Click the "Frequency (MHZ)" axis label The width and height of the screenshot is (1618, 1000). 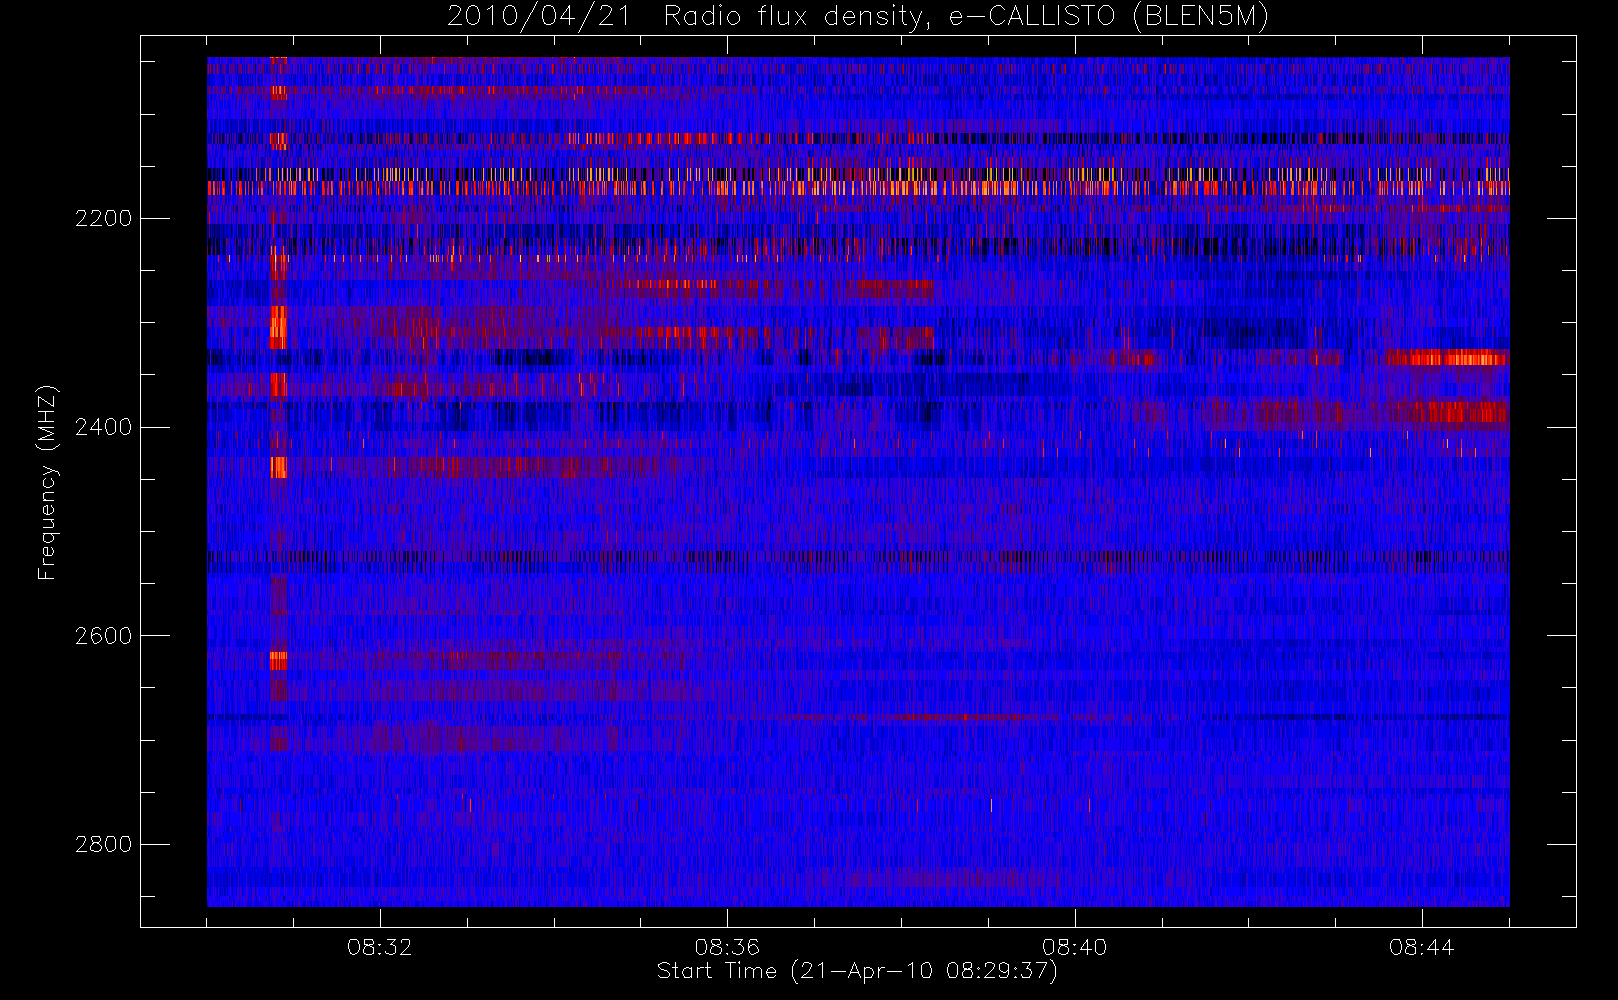(x=47, y=483)
